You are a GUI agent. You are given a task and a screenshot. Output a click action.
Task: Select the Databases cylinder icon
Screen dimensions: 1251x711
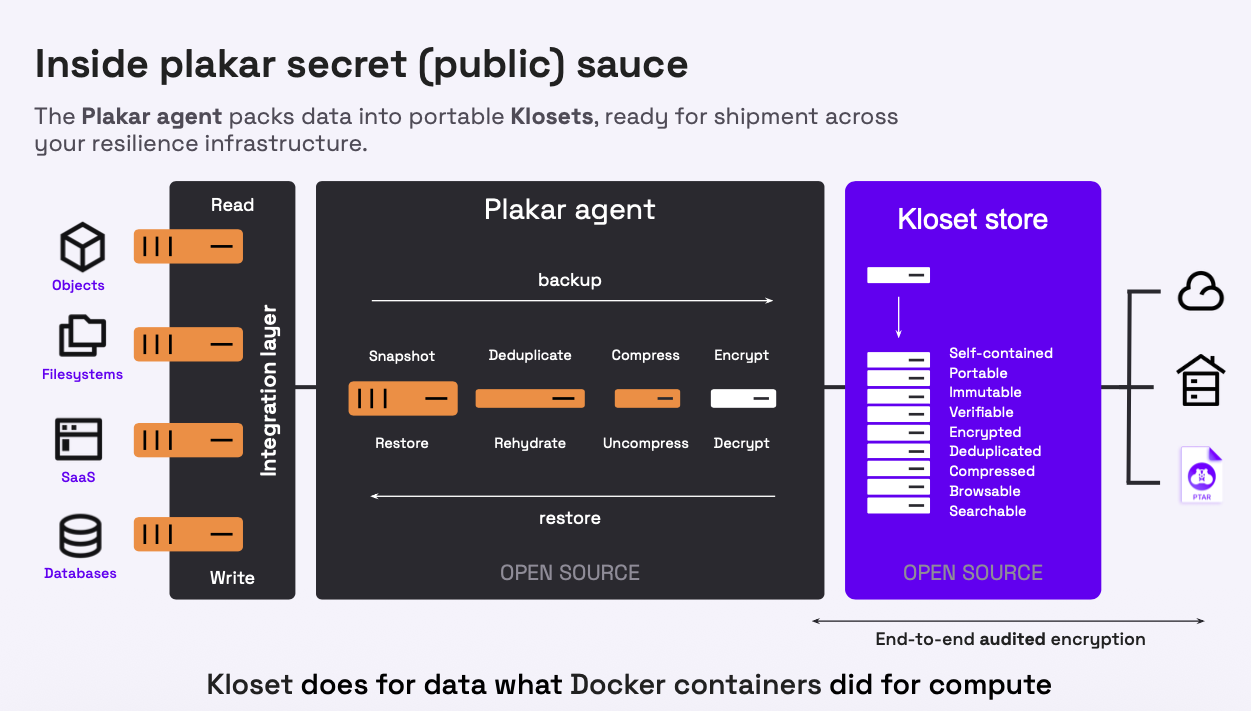click(80, 536)
